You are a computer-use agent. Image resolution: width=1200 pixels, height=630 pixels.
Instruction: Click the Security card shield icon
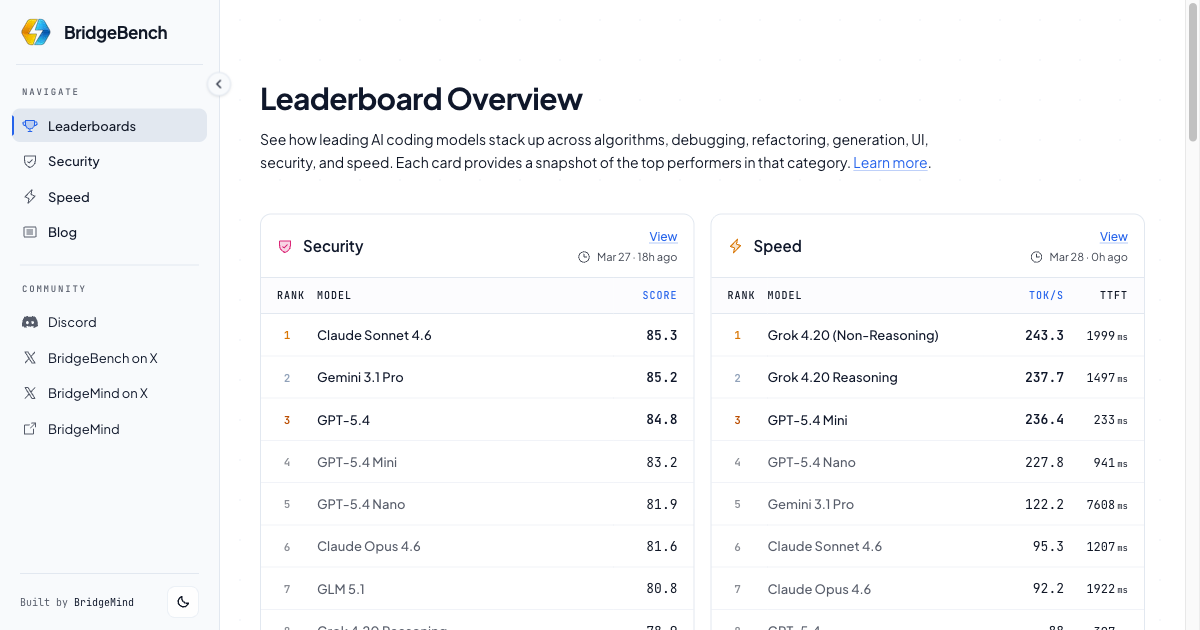[x=285, y=246]
